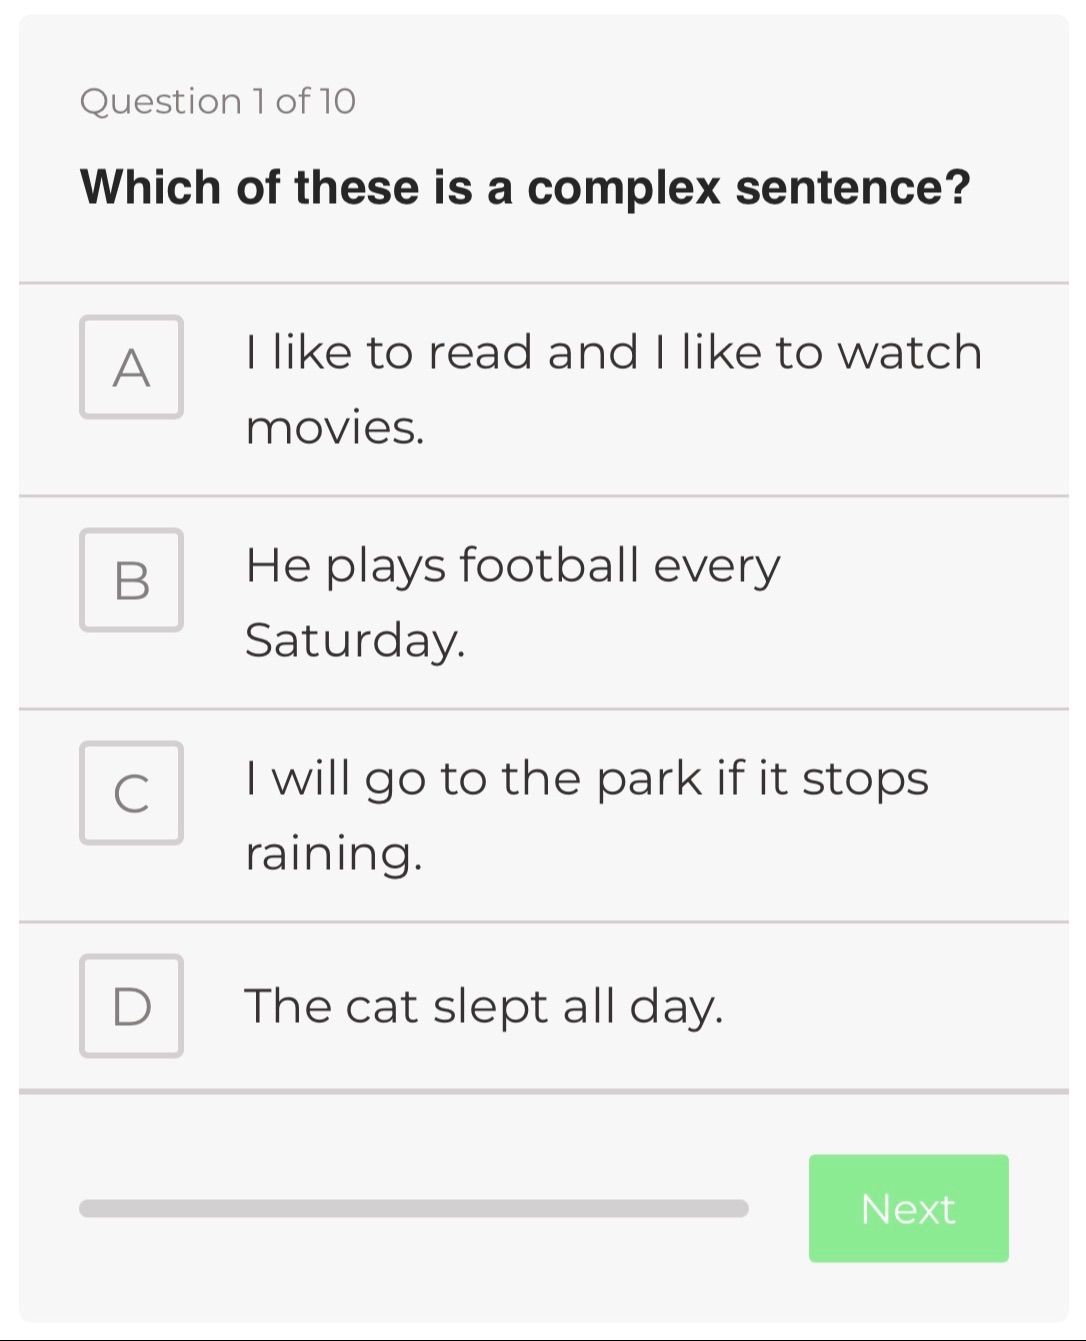Click the "Which of these is a complex sentence?" heading
1086x1341 pixels.
click(x=525, y=187)
